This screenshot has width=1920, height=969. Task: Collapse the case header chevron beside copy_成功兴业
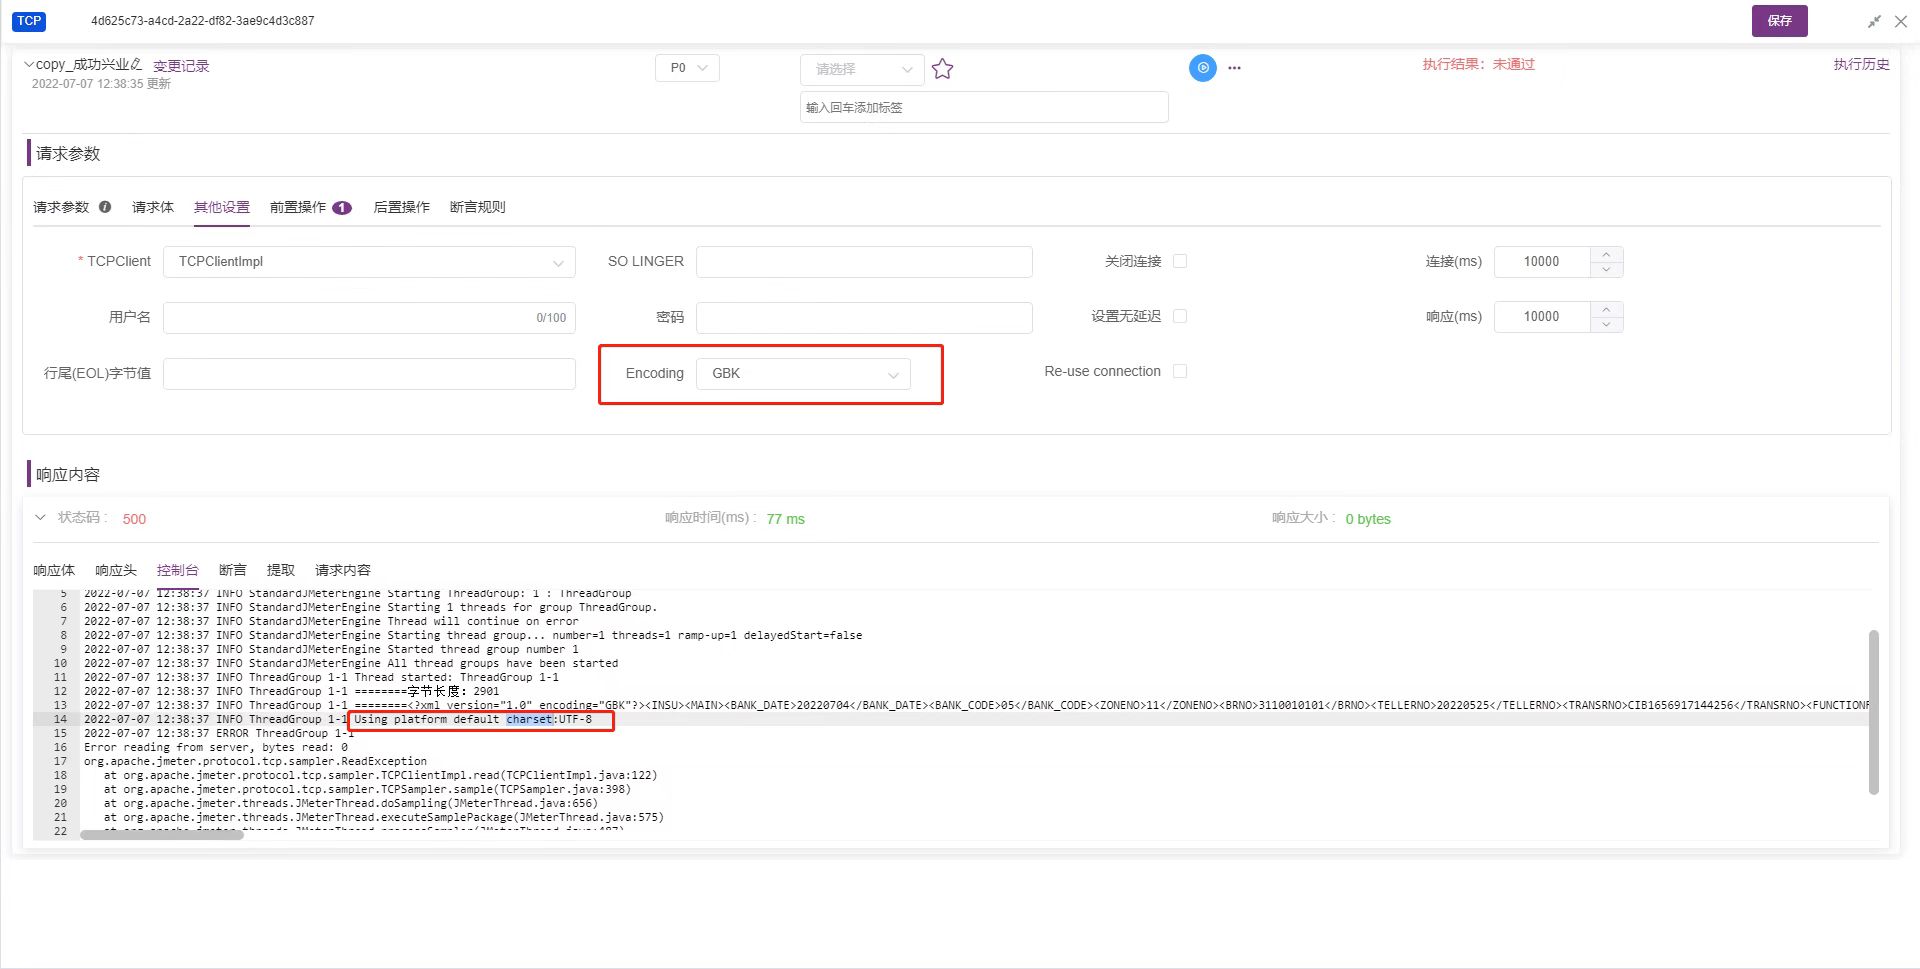[x=29, y=64]
